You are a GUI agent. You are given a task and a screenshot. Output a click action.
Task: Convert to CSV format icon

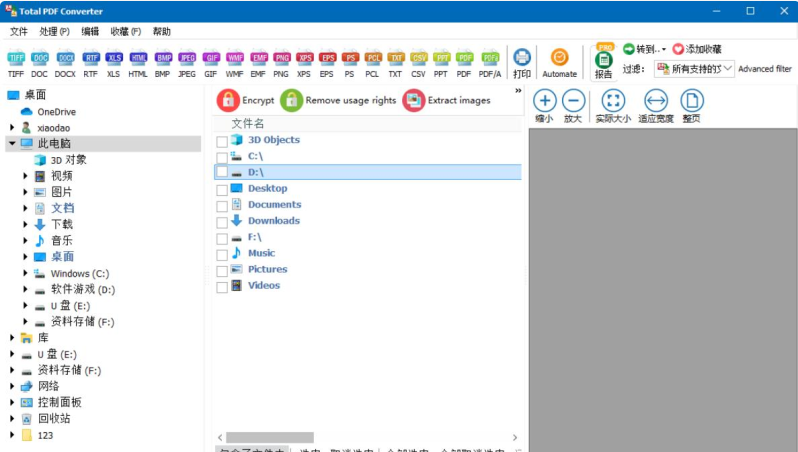point(418,64)
